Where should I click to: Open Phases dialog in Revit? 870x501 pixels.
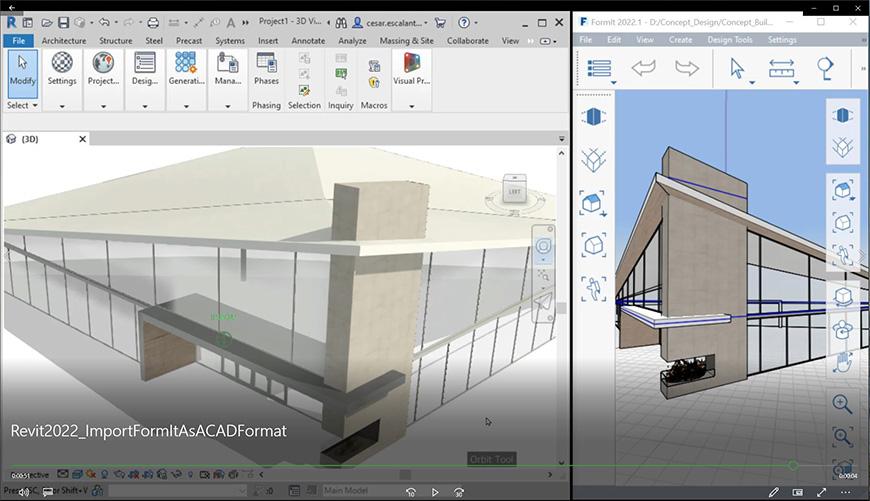[266, 69]
